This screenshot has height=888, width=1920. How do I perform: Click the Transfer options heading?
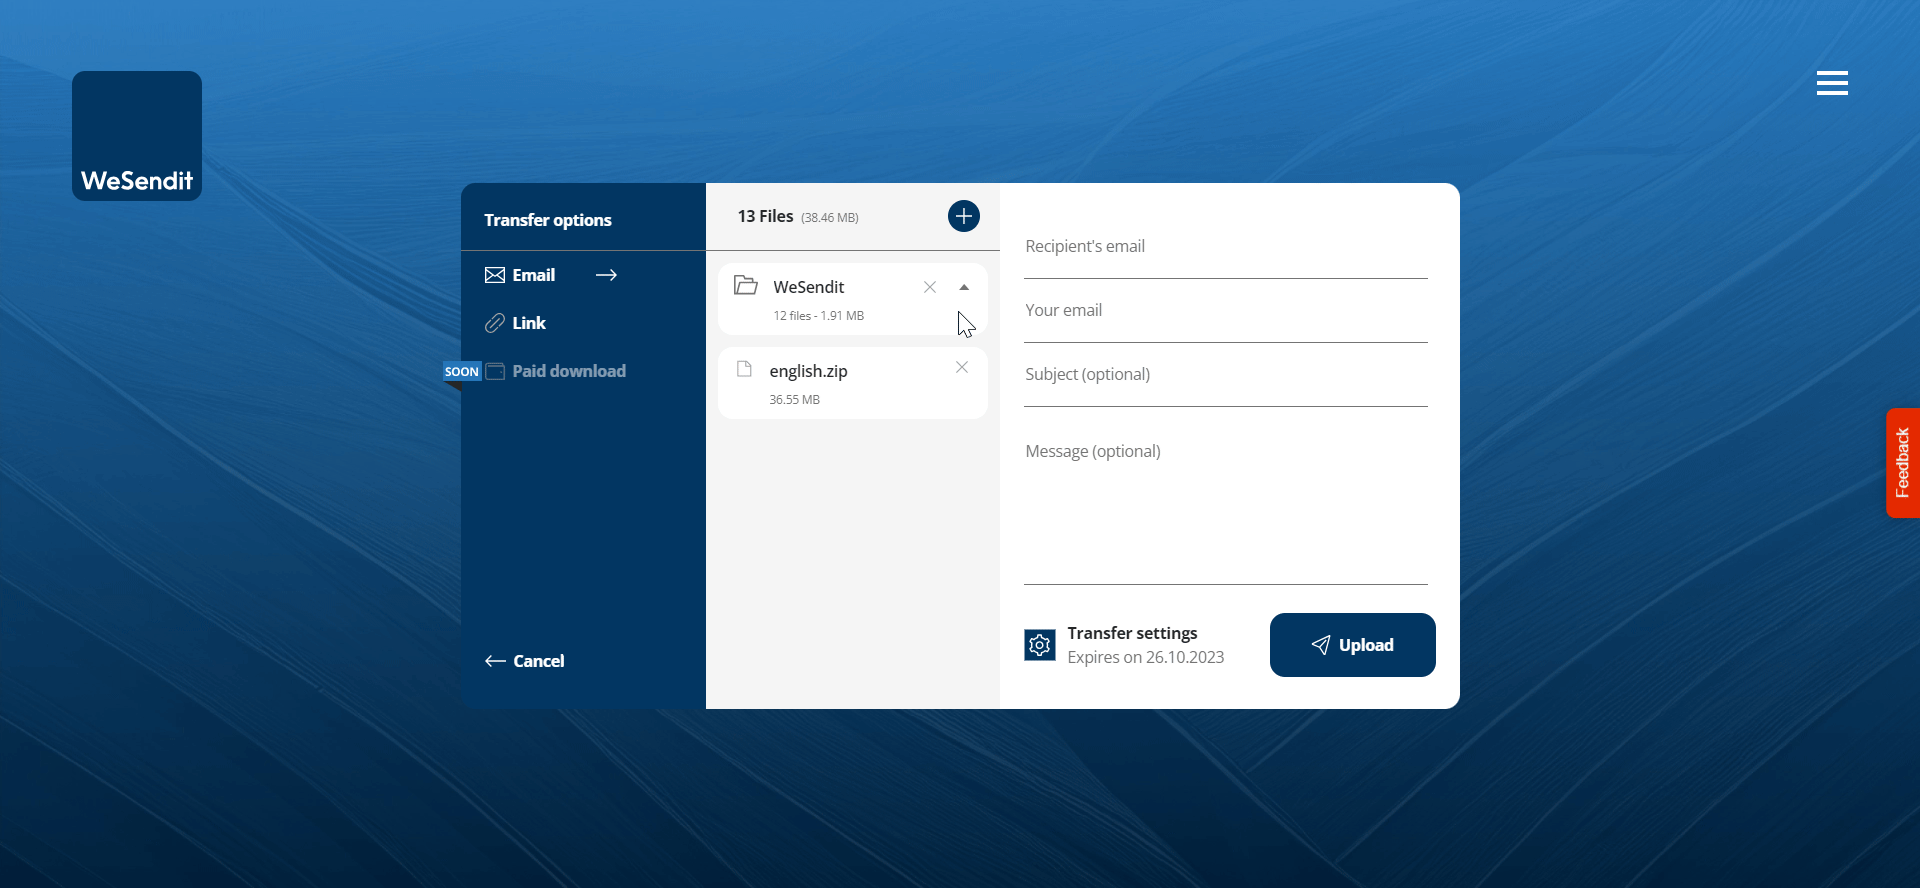[548, 220]
